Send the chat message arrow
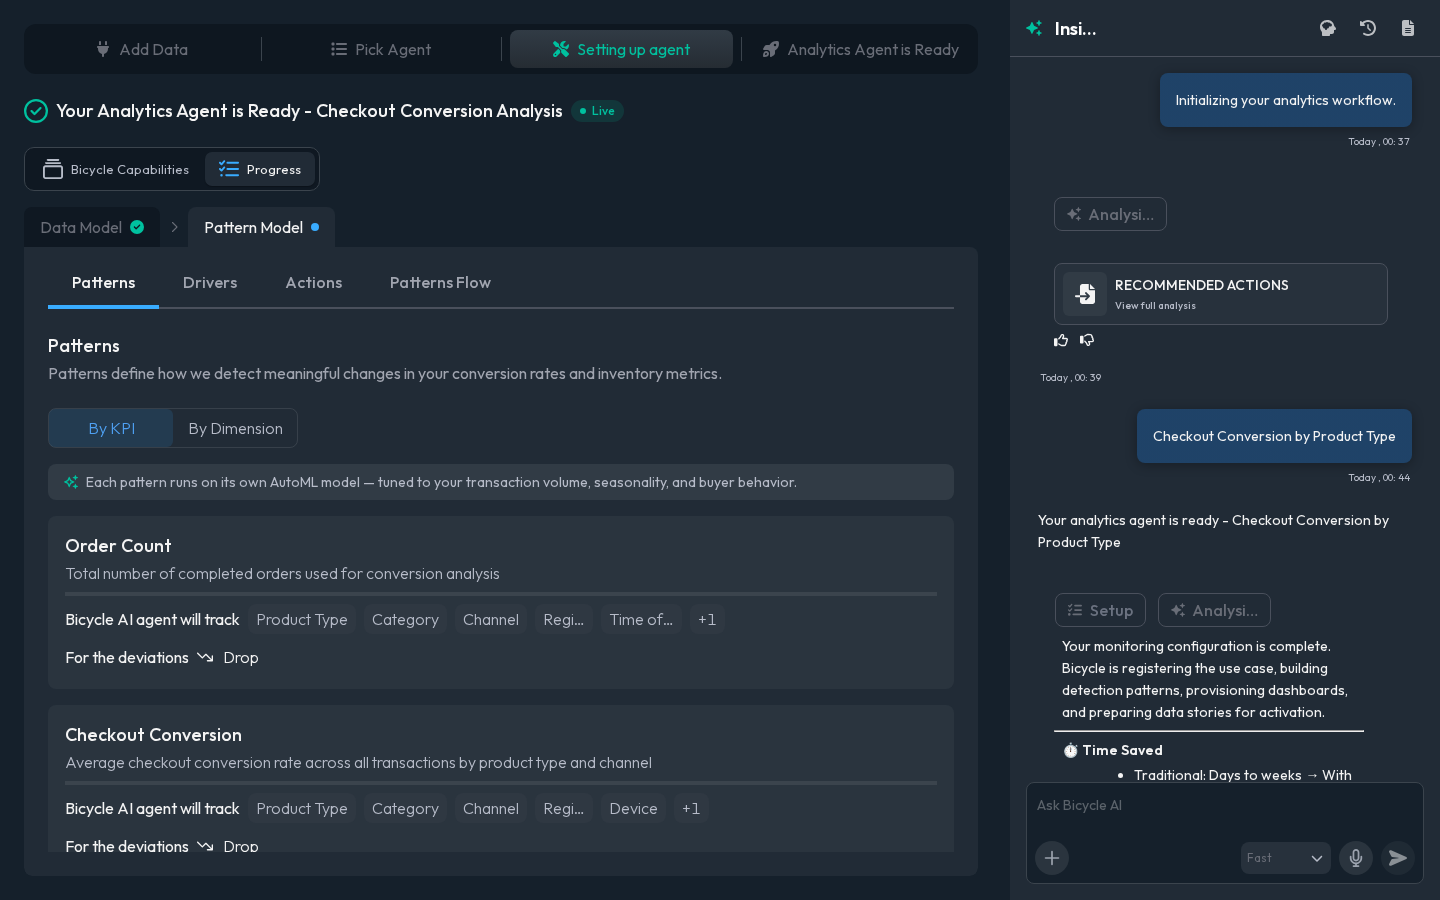Viewport: 1440px width, 900px height. tap(1398, 858)
